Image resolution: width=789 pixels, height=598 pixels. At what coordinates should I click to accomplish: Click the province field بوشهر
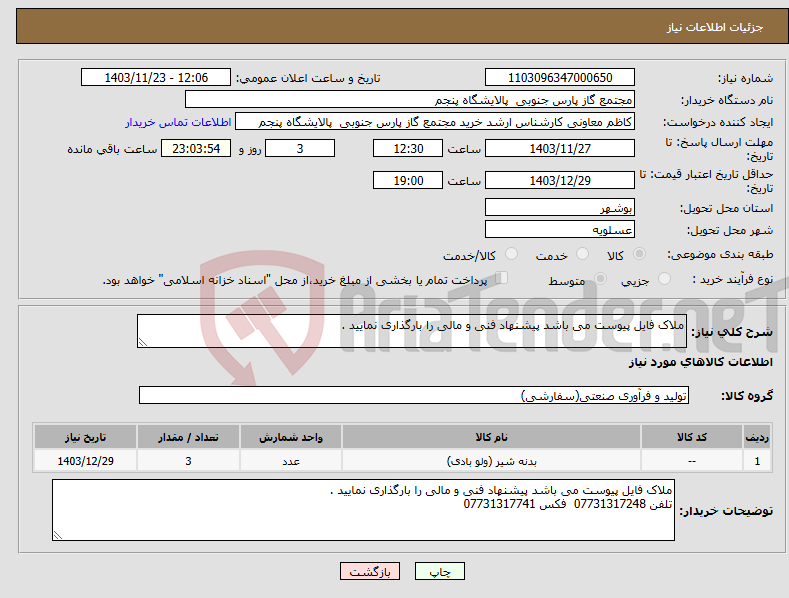pos(560,207)
